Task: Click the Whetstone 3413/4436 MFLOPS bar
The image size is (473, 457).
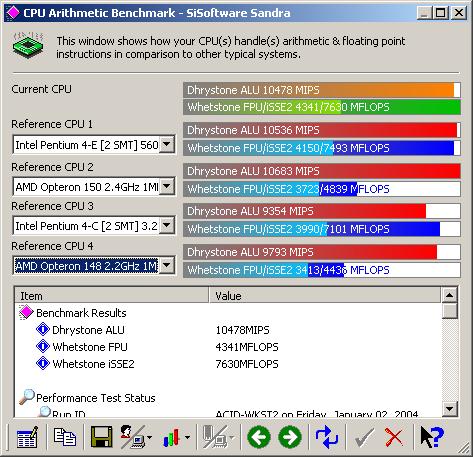Action: [x=322, y=270]
